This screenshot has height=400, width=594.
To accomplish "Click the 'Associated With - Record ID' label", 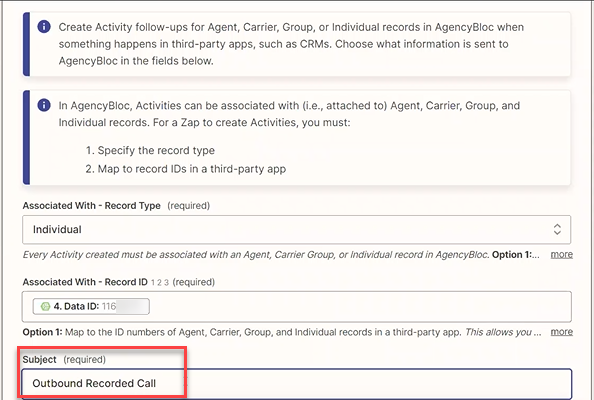I will point(85,282).
